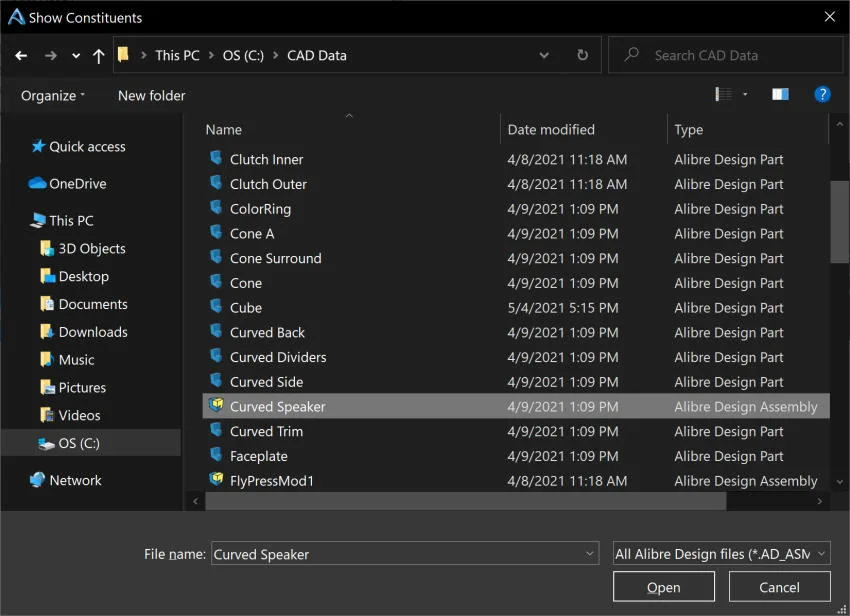Viewport: 850px width, 616px height.
Task: Click the vertical scrollbar thumb
Action: point(839,222)
